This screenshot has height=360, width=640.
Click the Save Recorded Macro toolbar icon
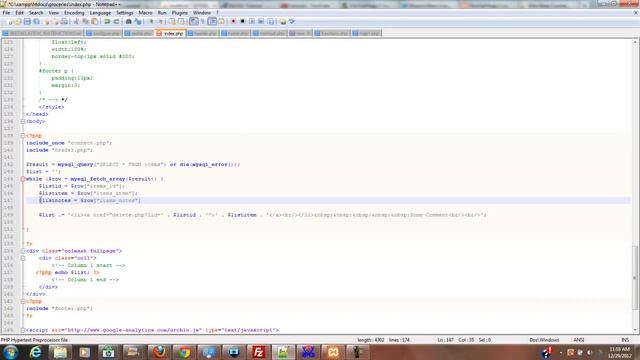point(270,21)
